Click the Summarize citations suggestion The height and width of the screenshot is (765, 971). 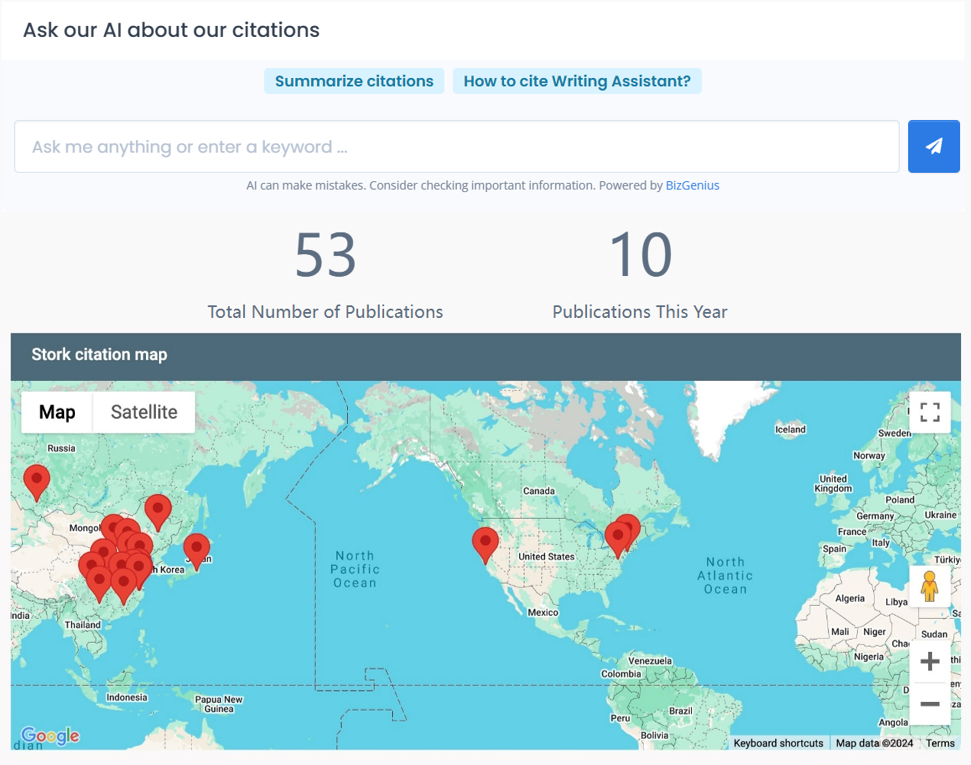354,81
